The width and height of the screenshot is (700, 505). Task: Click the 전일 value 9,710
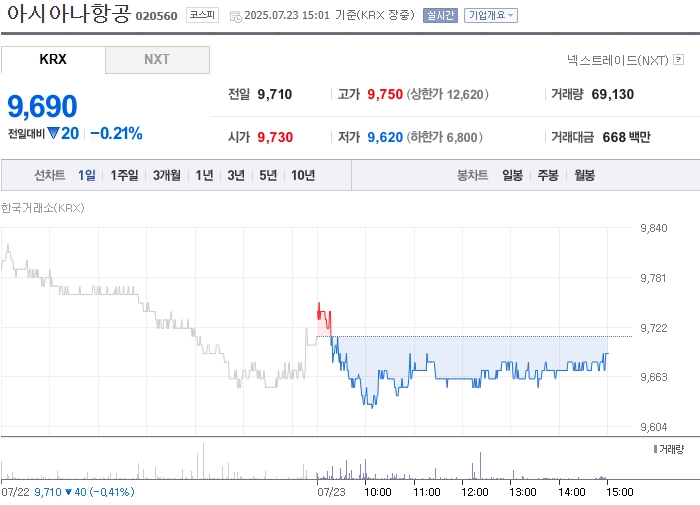click(x=275, y=94)
